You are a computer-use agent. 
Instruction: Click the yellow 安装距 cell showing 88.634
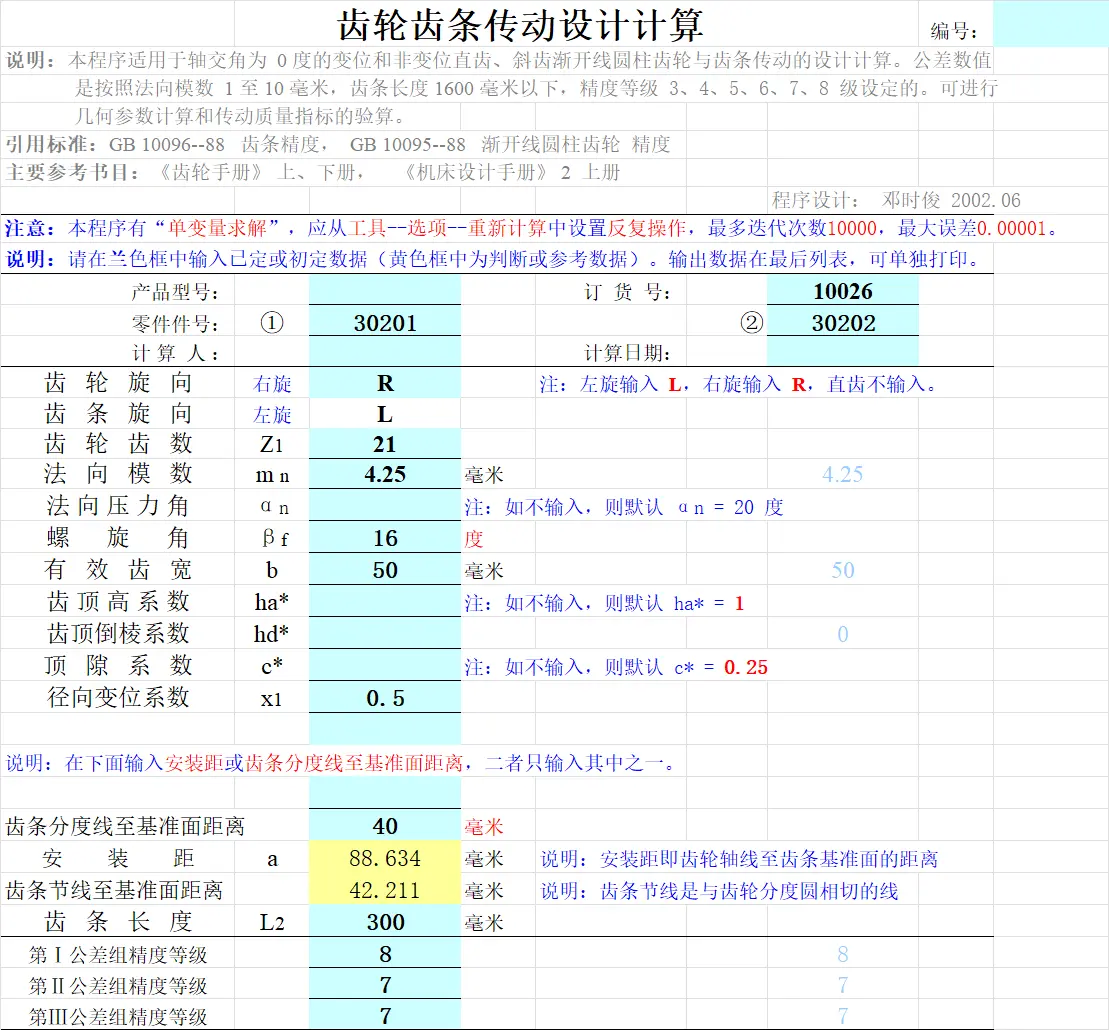384,857
